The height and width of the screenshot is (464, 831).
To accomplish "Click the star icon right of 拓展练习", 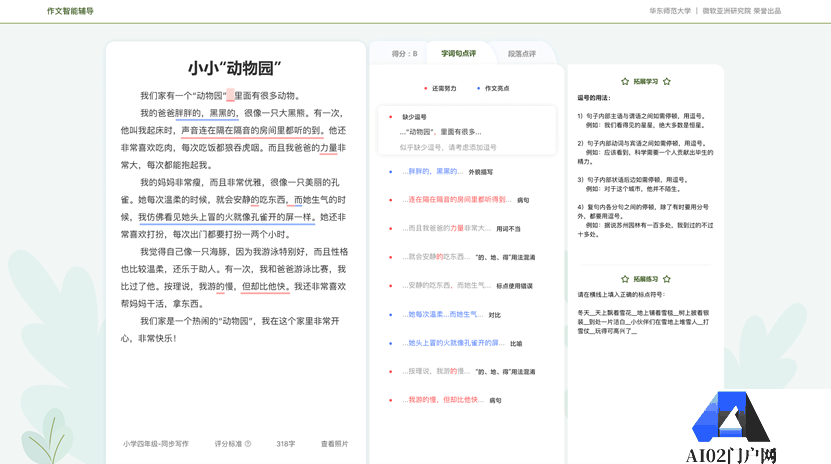I will click(667, 279).
